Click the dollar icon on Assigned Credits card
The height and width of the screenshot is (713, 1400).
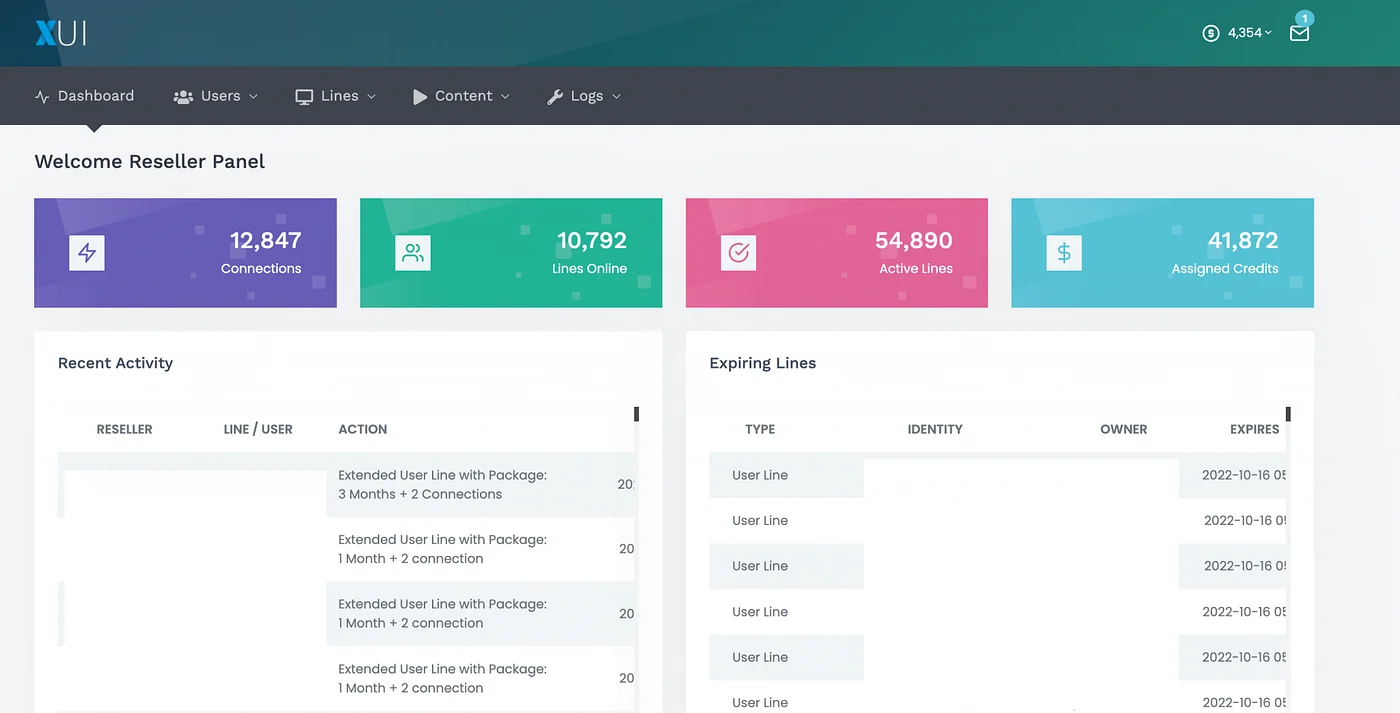coord(1064,252)
